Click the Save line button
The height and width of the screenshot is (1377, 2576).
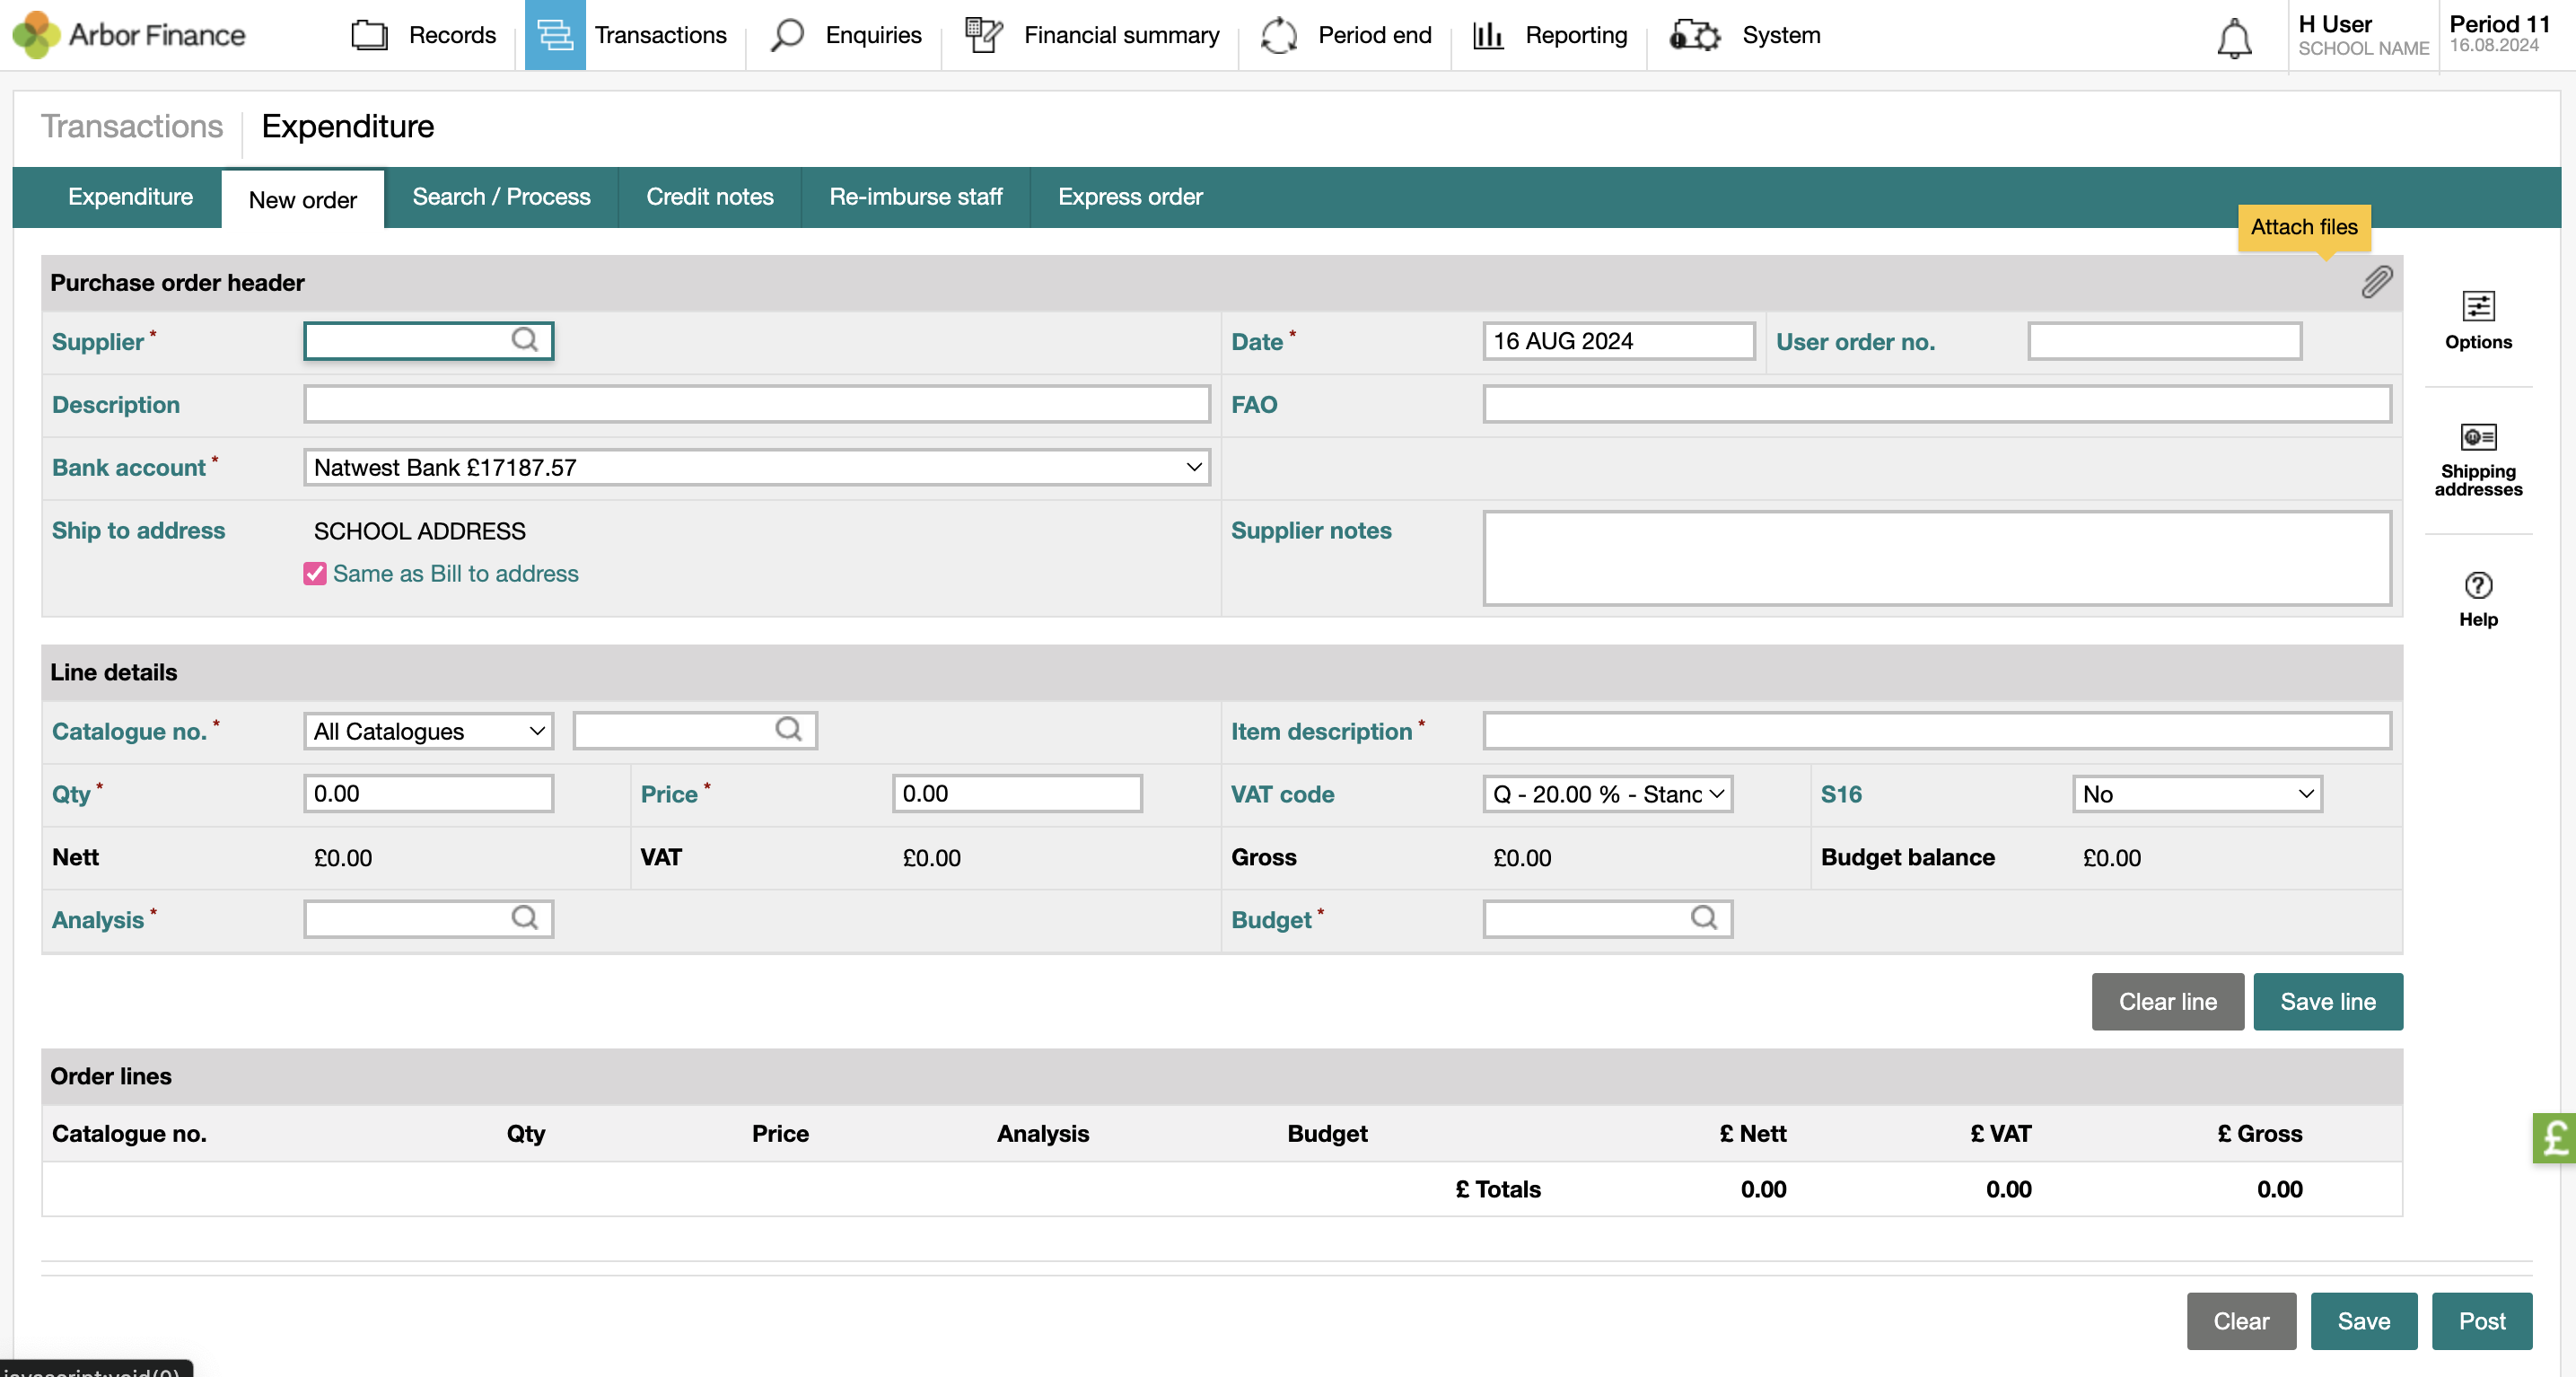pyautogui.click(x=2327, y=1001)
